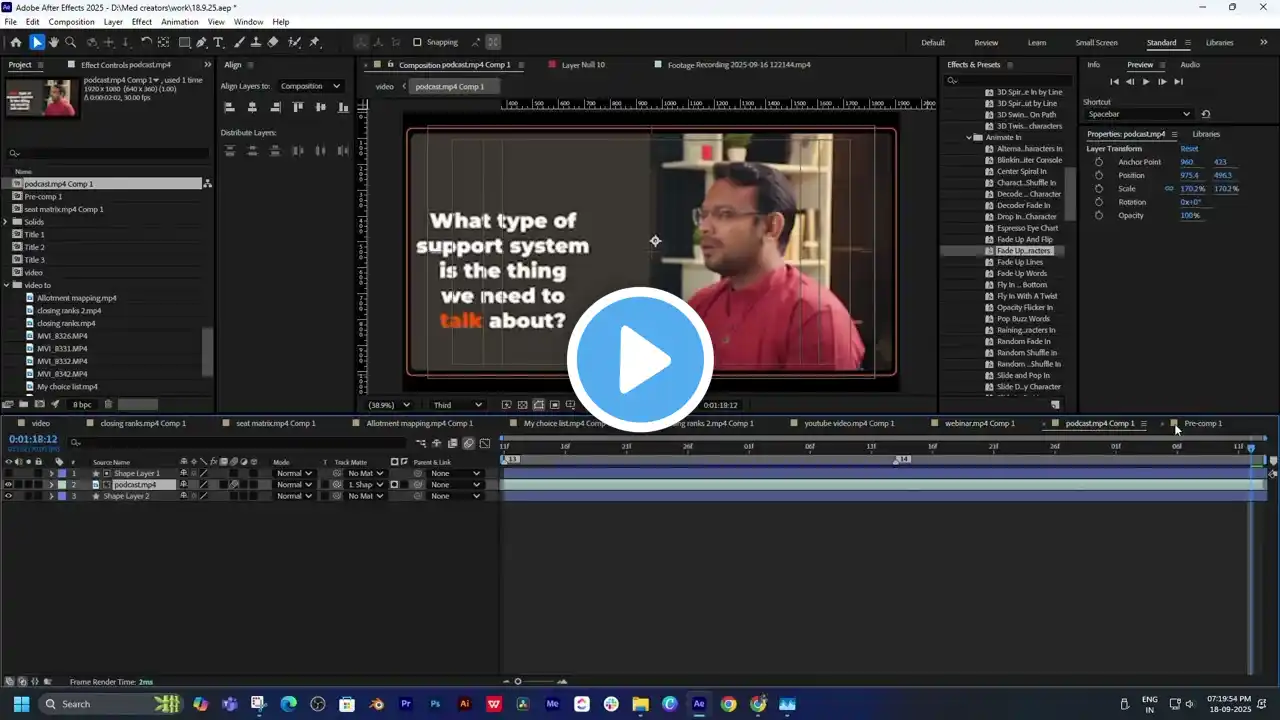Click the Home icon in toolbar

click(x=16, y=42)
